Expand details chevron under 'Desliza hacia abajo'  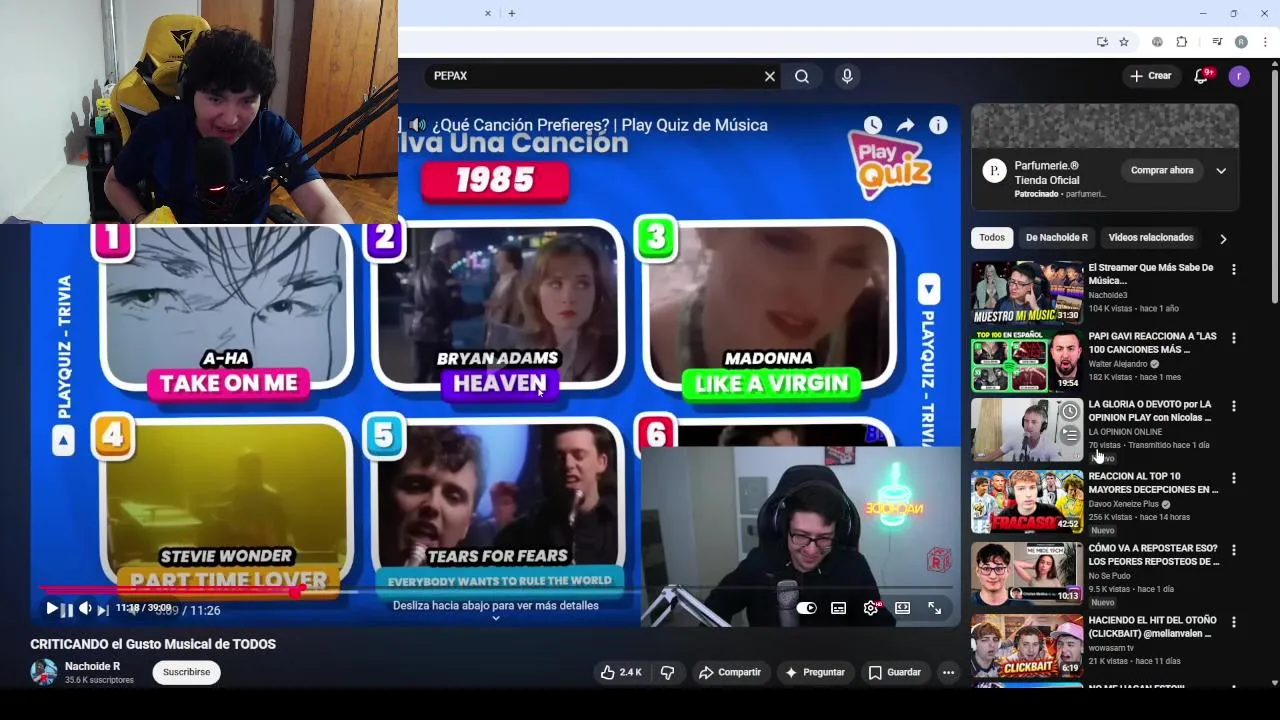(495, 619)
